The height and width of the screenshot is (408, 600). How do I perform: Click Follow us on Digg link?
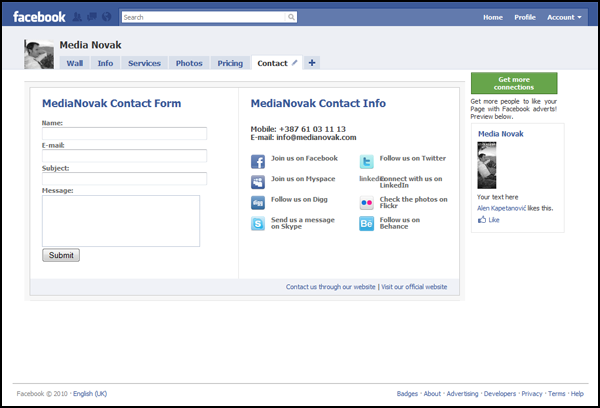pos(299,199)
